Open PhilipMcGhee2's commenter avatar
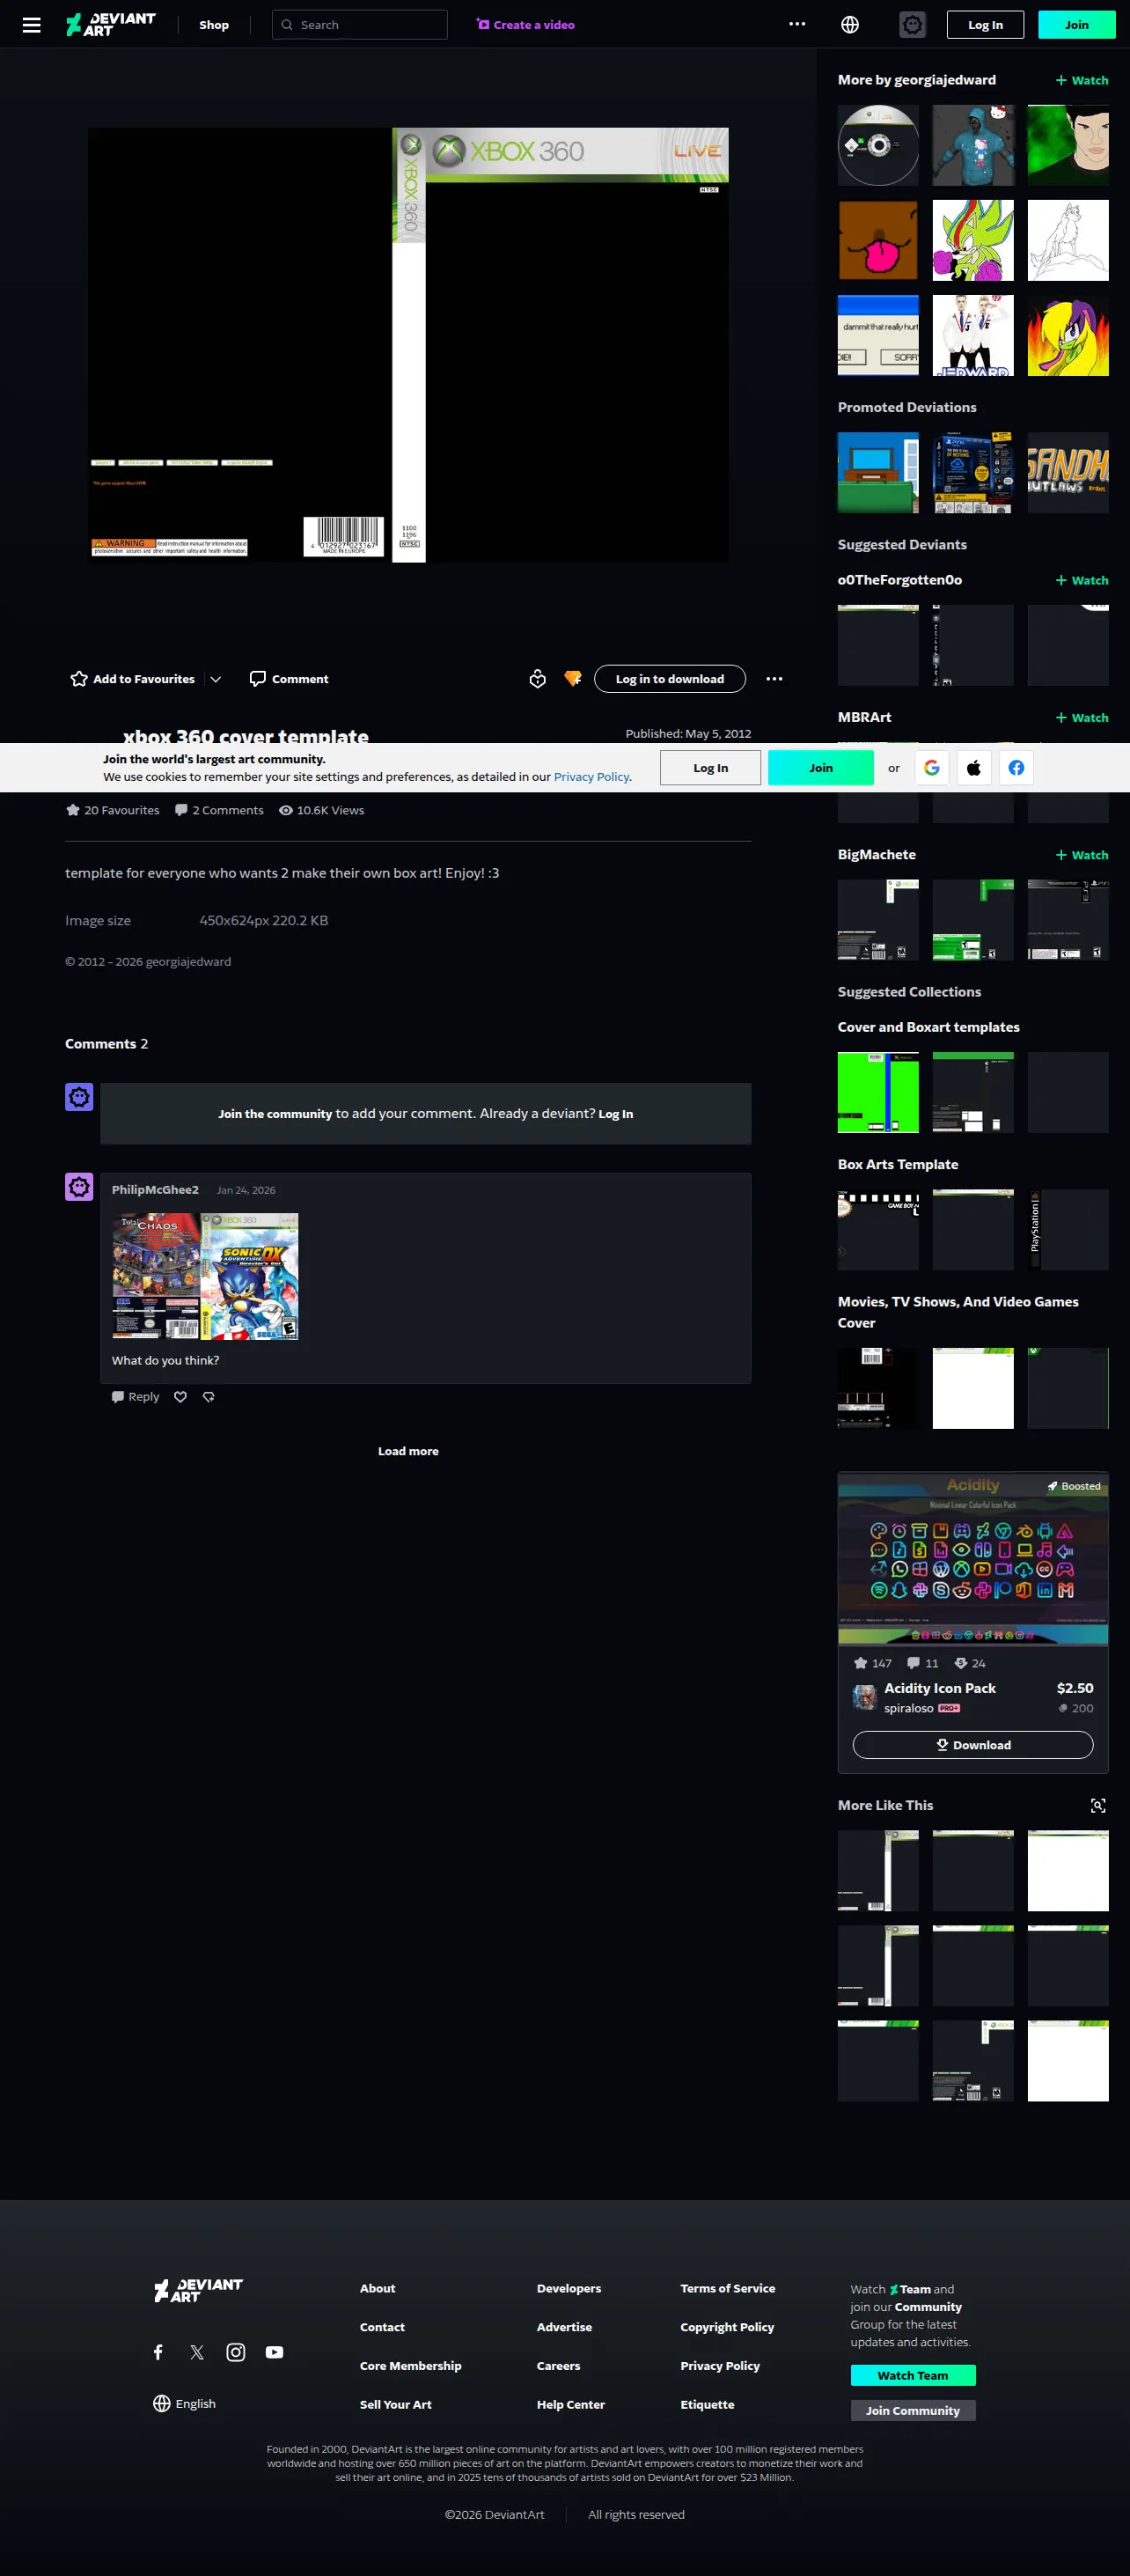This screenshot has height=2576, width=1130. (x=79, y=1187)
